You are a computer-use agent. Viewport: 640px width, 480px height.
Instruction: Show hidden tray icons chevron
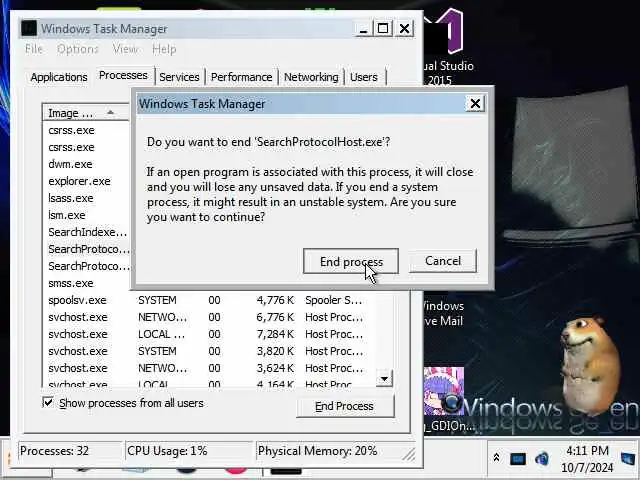pyautogui.click(x=496, y=458)
